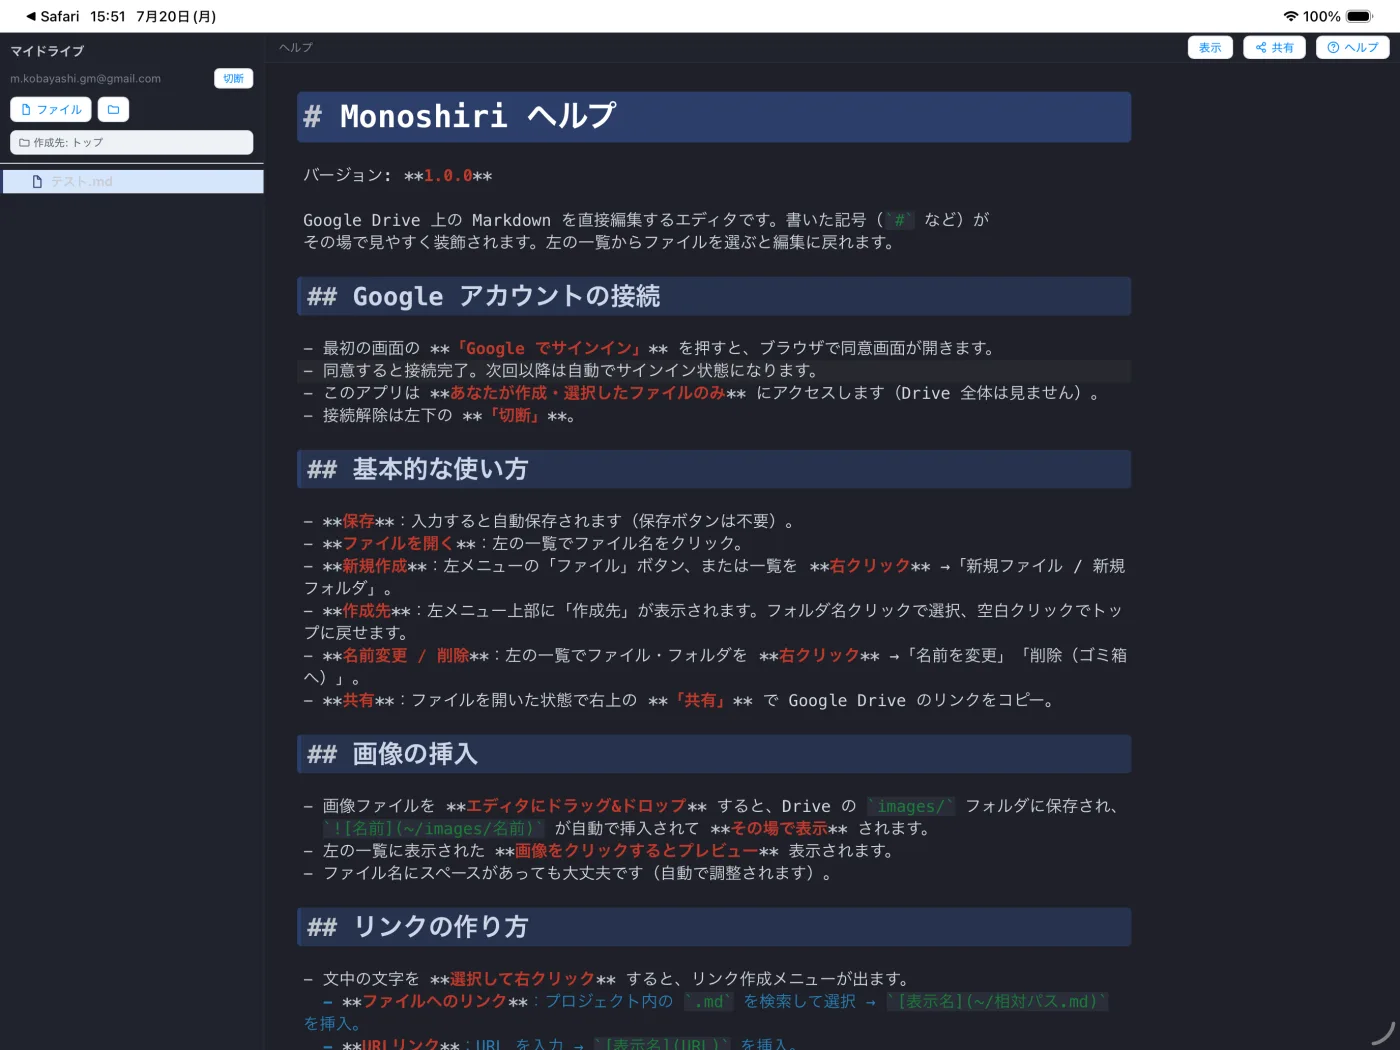1400x1050 pixels.
Task: Click the status bar time 15:51
Action: (108, 16)
